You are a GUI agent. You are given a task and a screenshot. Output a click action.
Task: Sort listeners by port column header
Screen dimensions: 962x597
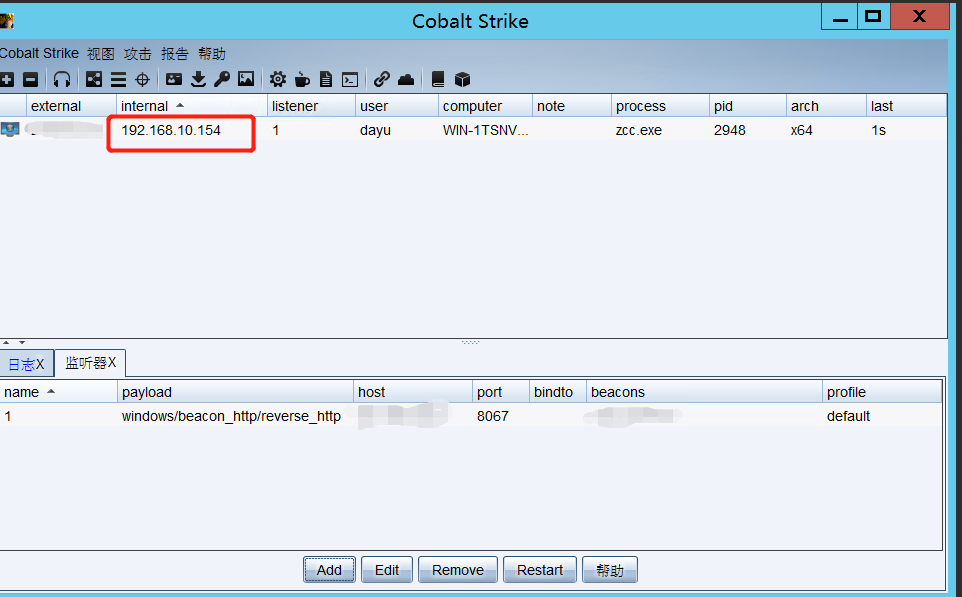pos(501,391)
